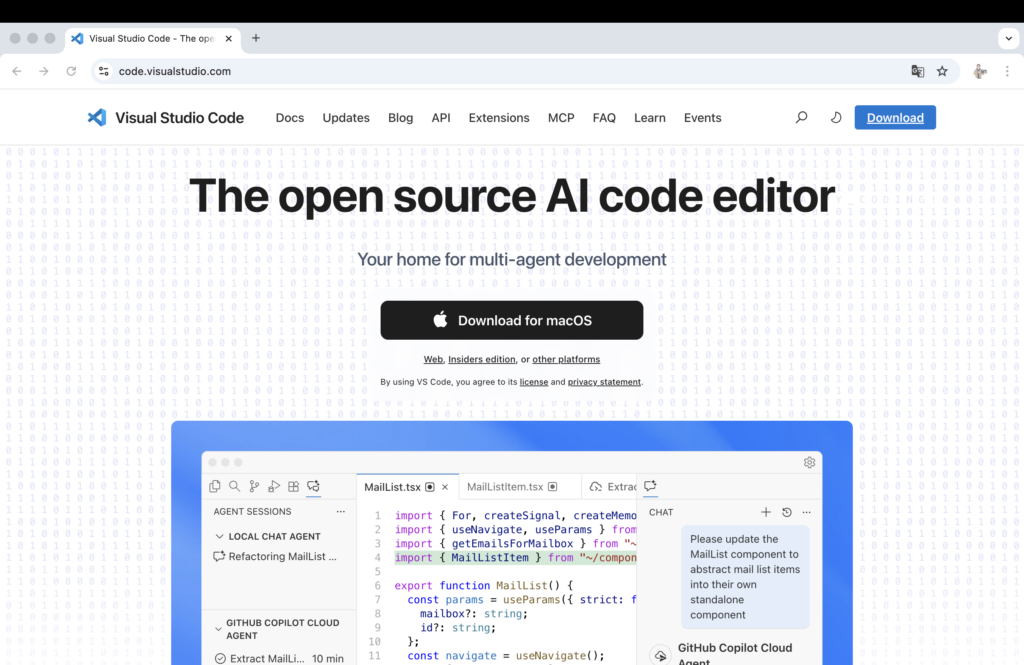Screen dimensions: 1024x665
Task: Click the Visual Studio Code logo icon in header
Action: (97, 118)
